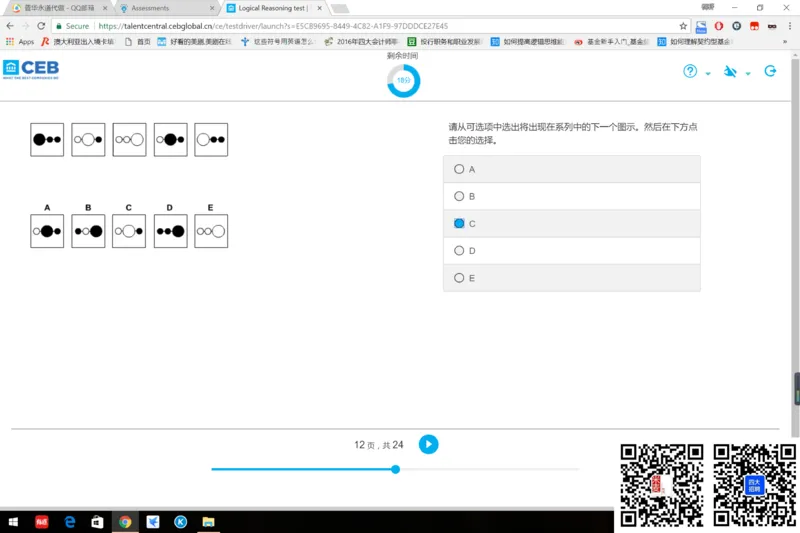Open the Windows Store taskbar icon
Image resolution: width=800 pixels, height=533 pixels.
coord(97,522)
